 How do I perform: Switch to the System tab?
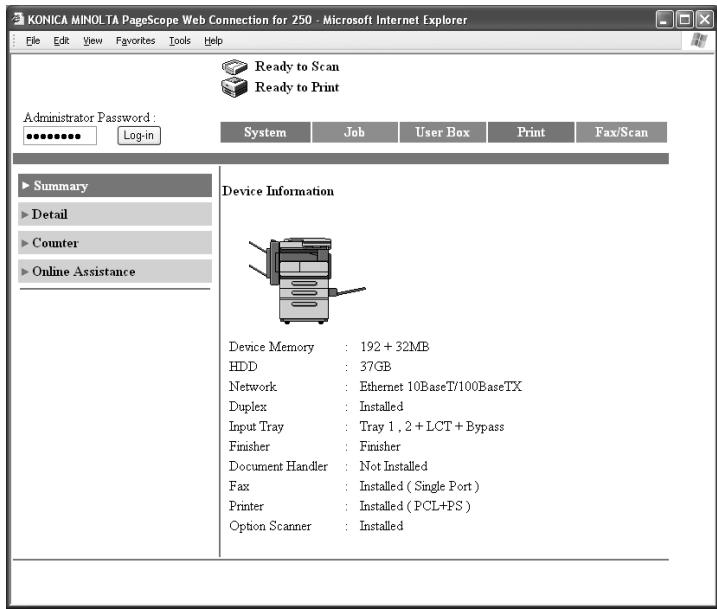tap(265, 132)
